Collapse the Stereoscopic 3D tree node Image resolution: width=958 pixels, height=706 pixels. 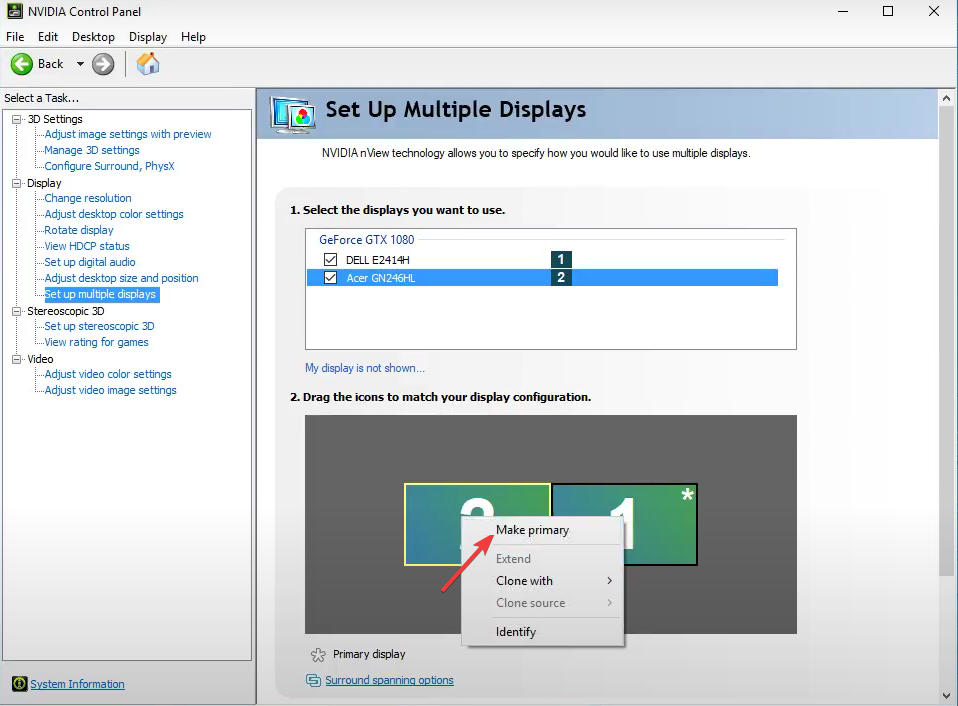(x=16, y=311)
